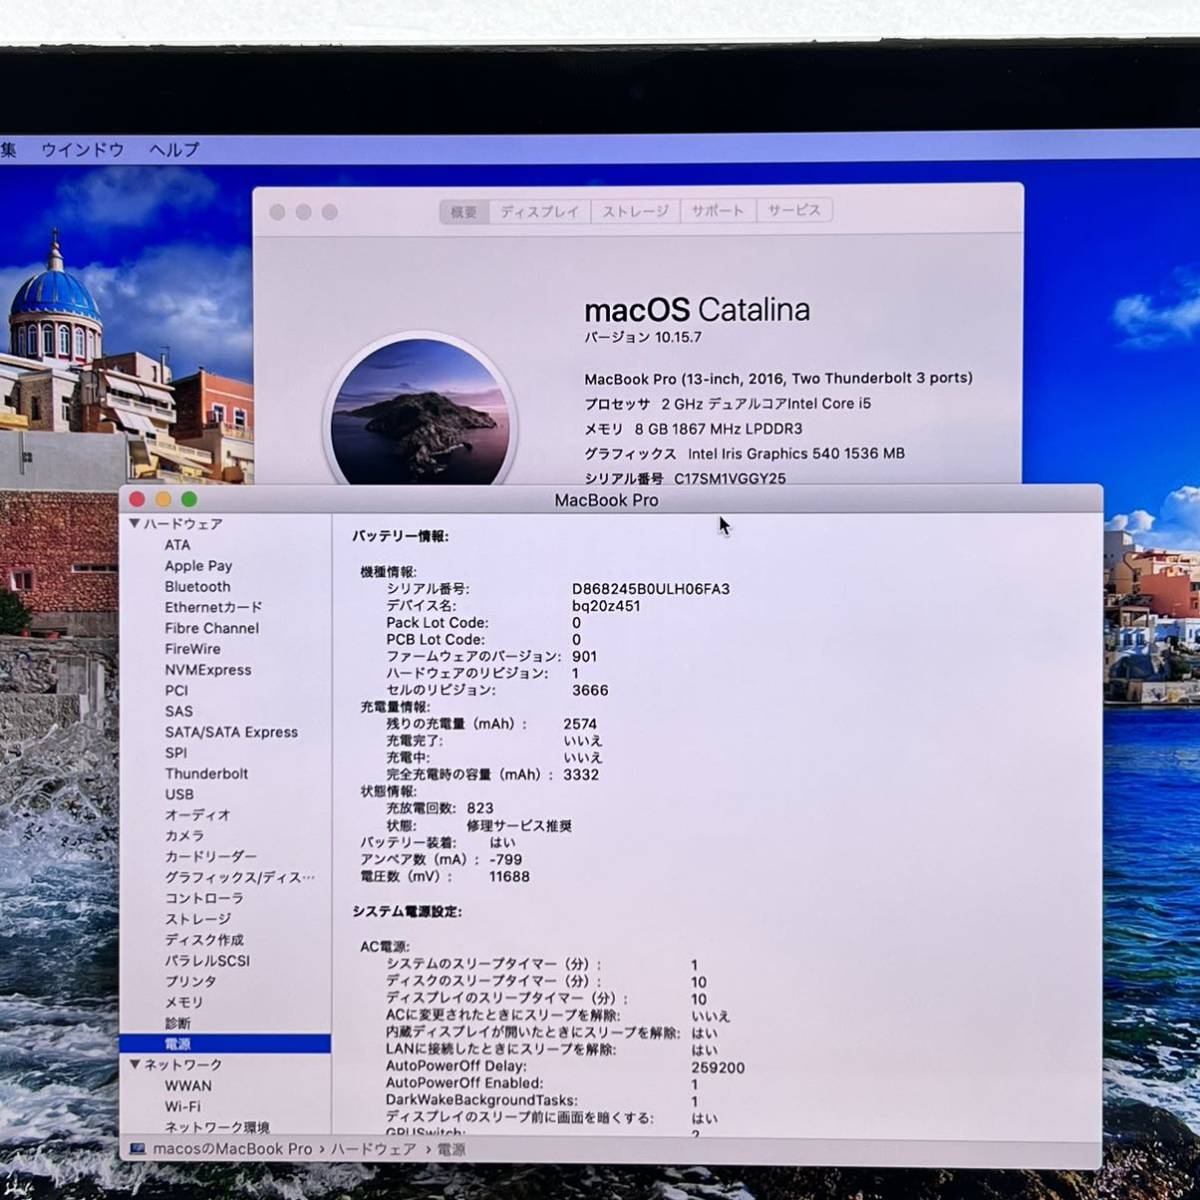Select Apple Pay in the sidebar

[x=198, y=566]
